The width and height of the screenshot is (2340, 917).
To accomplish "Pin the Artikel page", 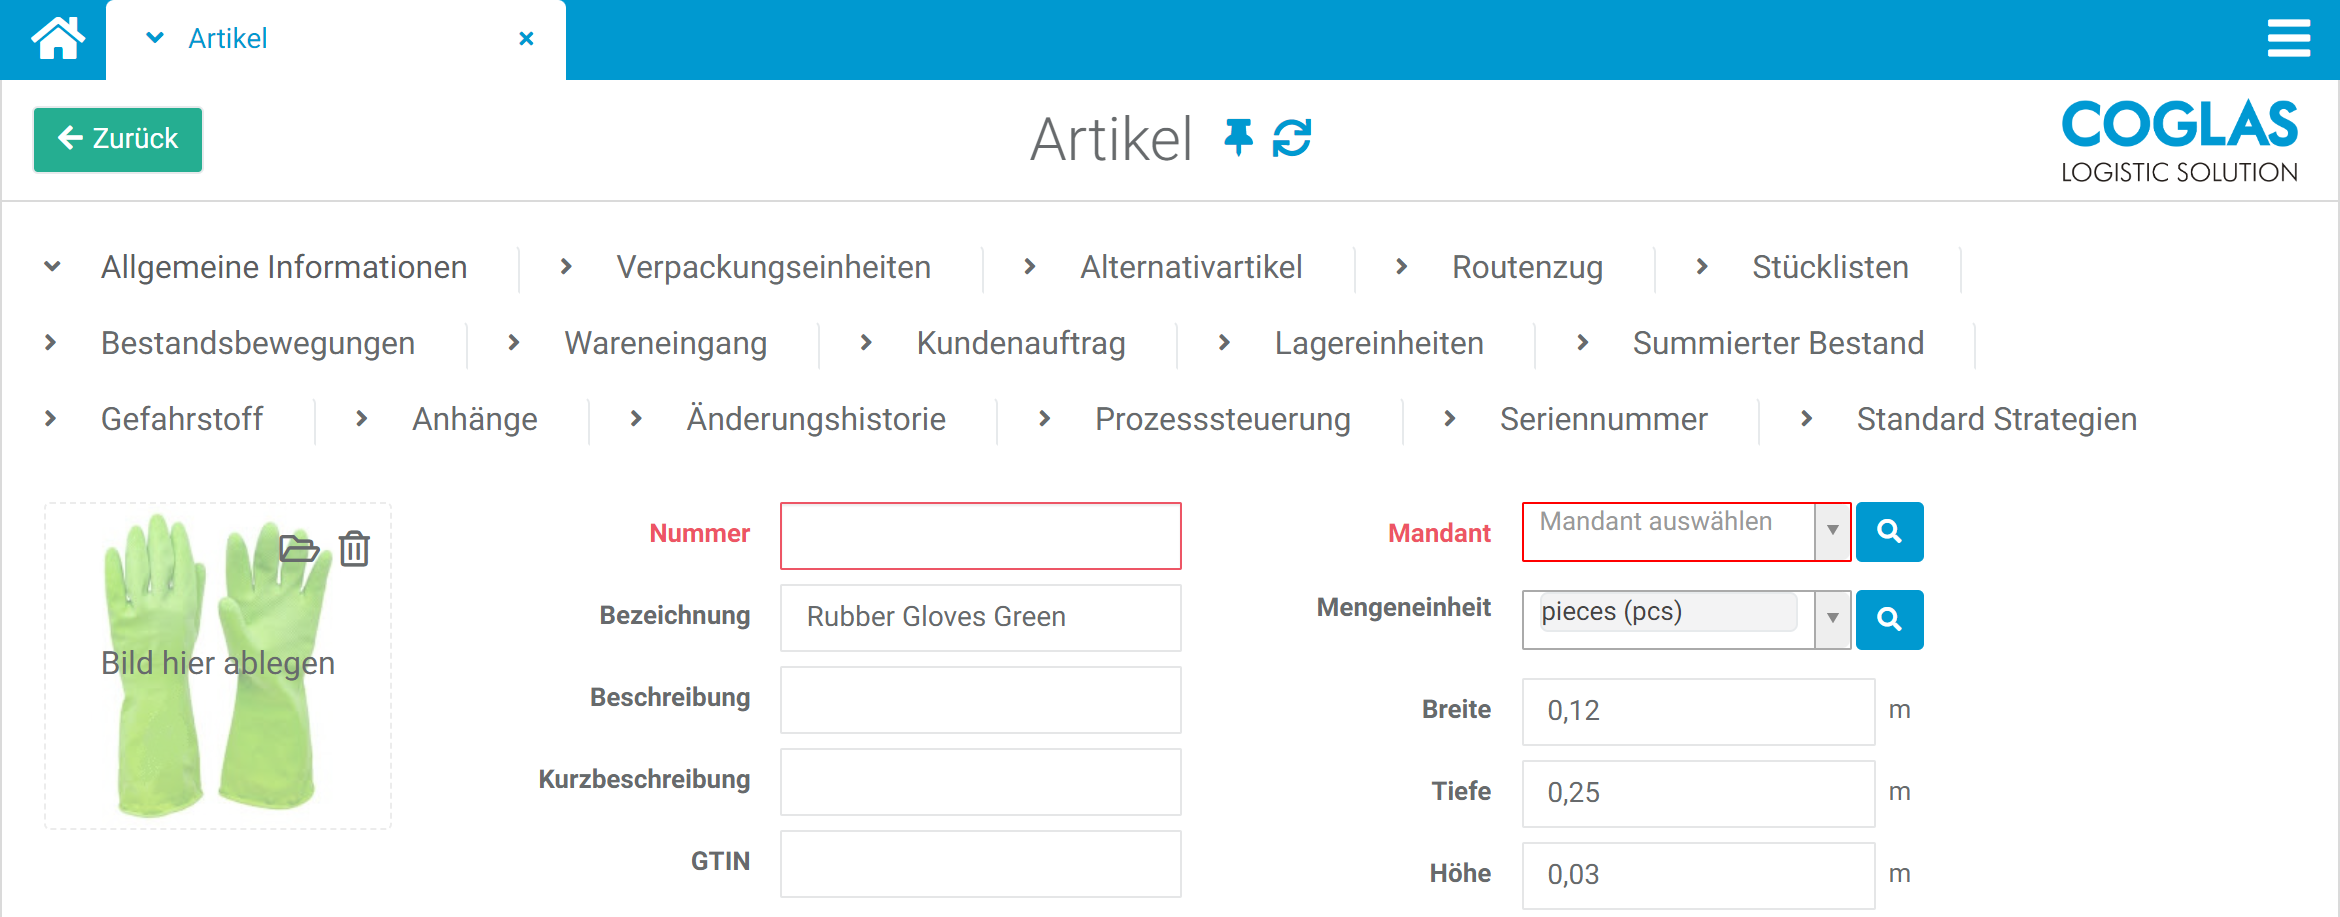I will tap(1238, 138).
